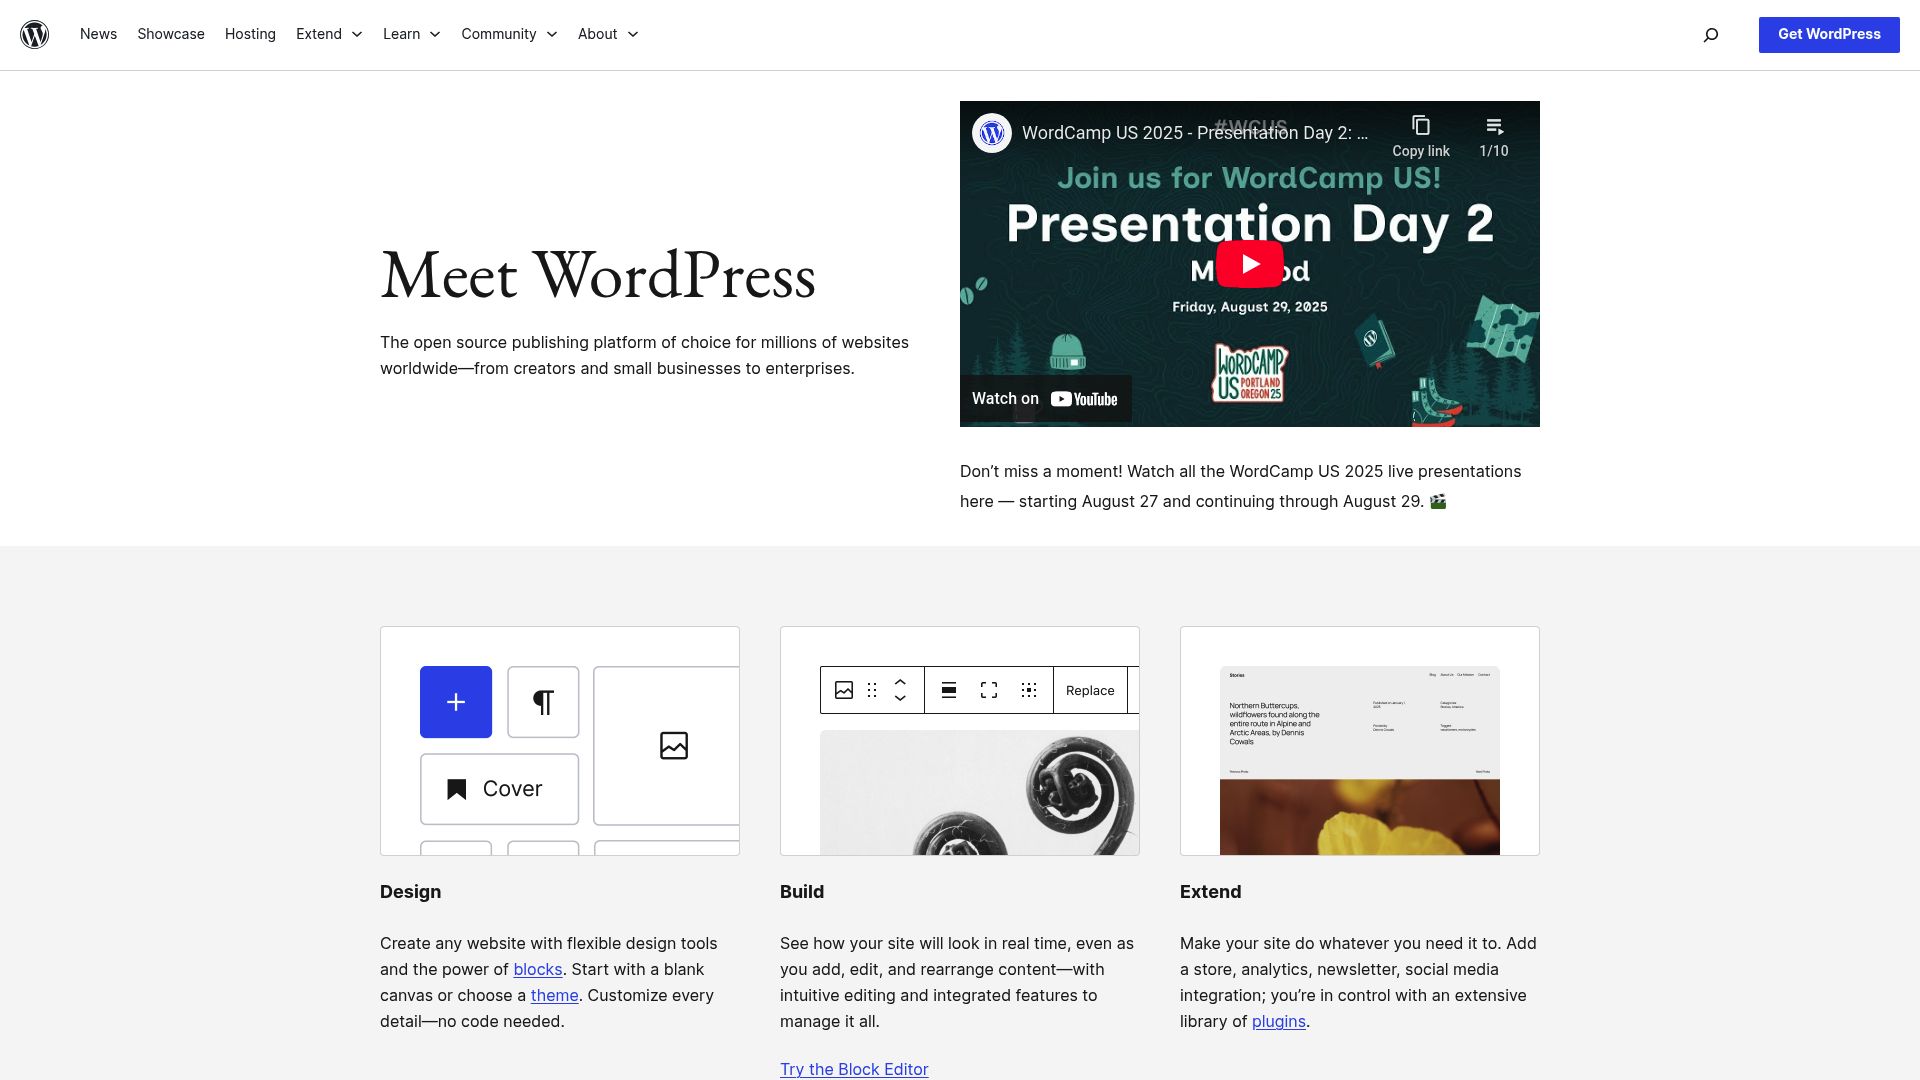This screenshot has width=1920, height=1080.
Task: Click the drag handle dots in Build toolbar
Action: pyautogui.click(x=872, y=690)
